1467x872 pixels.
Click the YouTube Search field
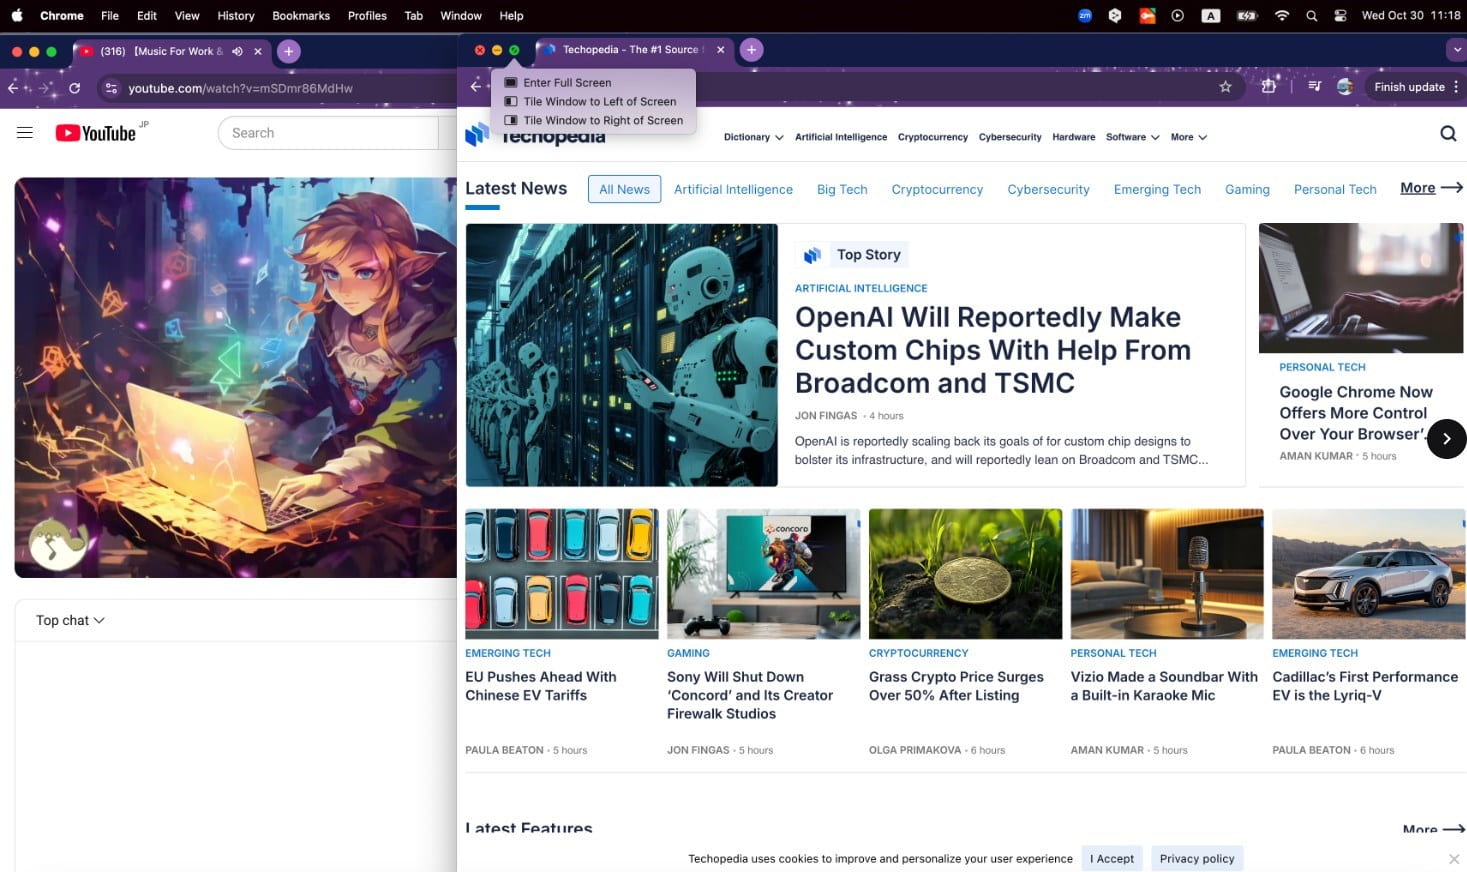(328, 133)
